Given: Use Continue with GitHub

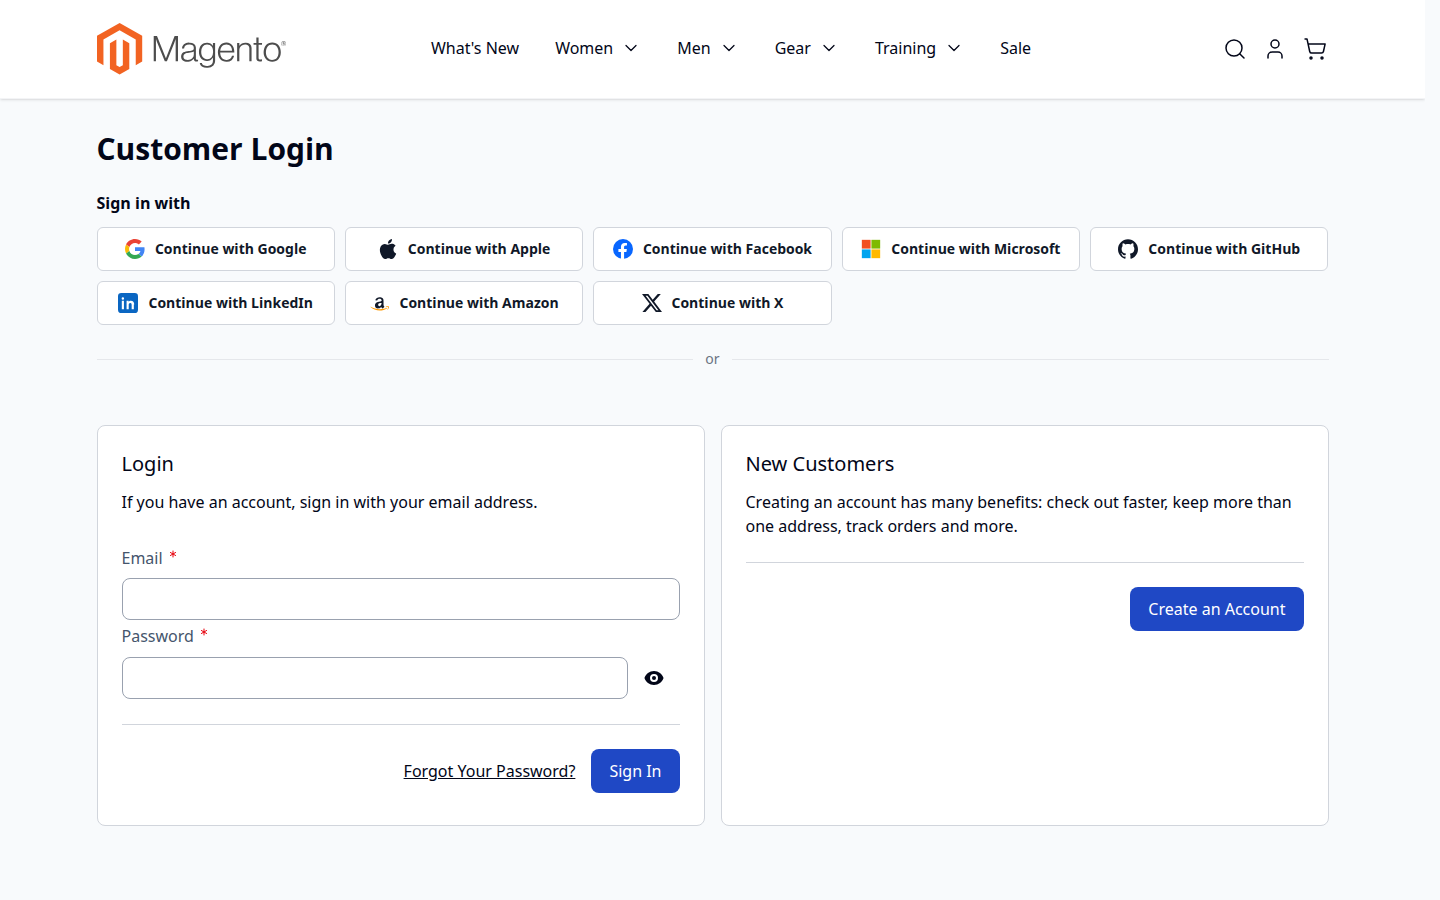Looking at the screenshot, I should click(x=1209, y=249).
